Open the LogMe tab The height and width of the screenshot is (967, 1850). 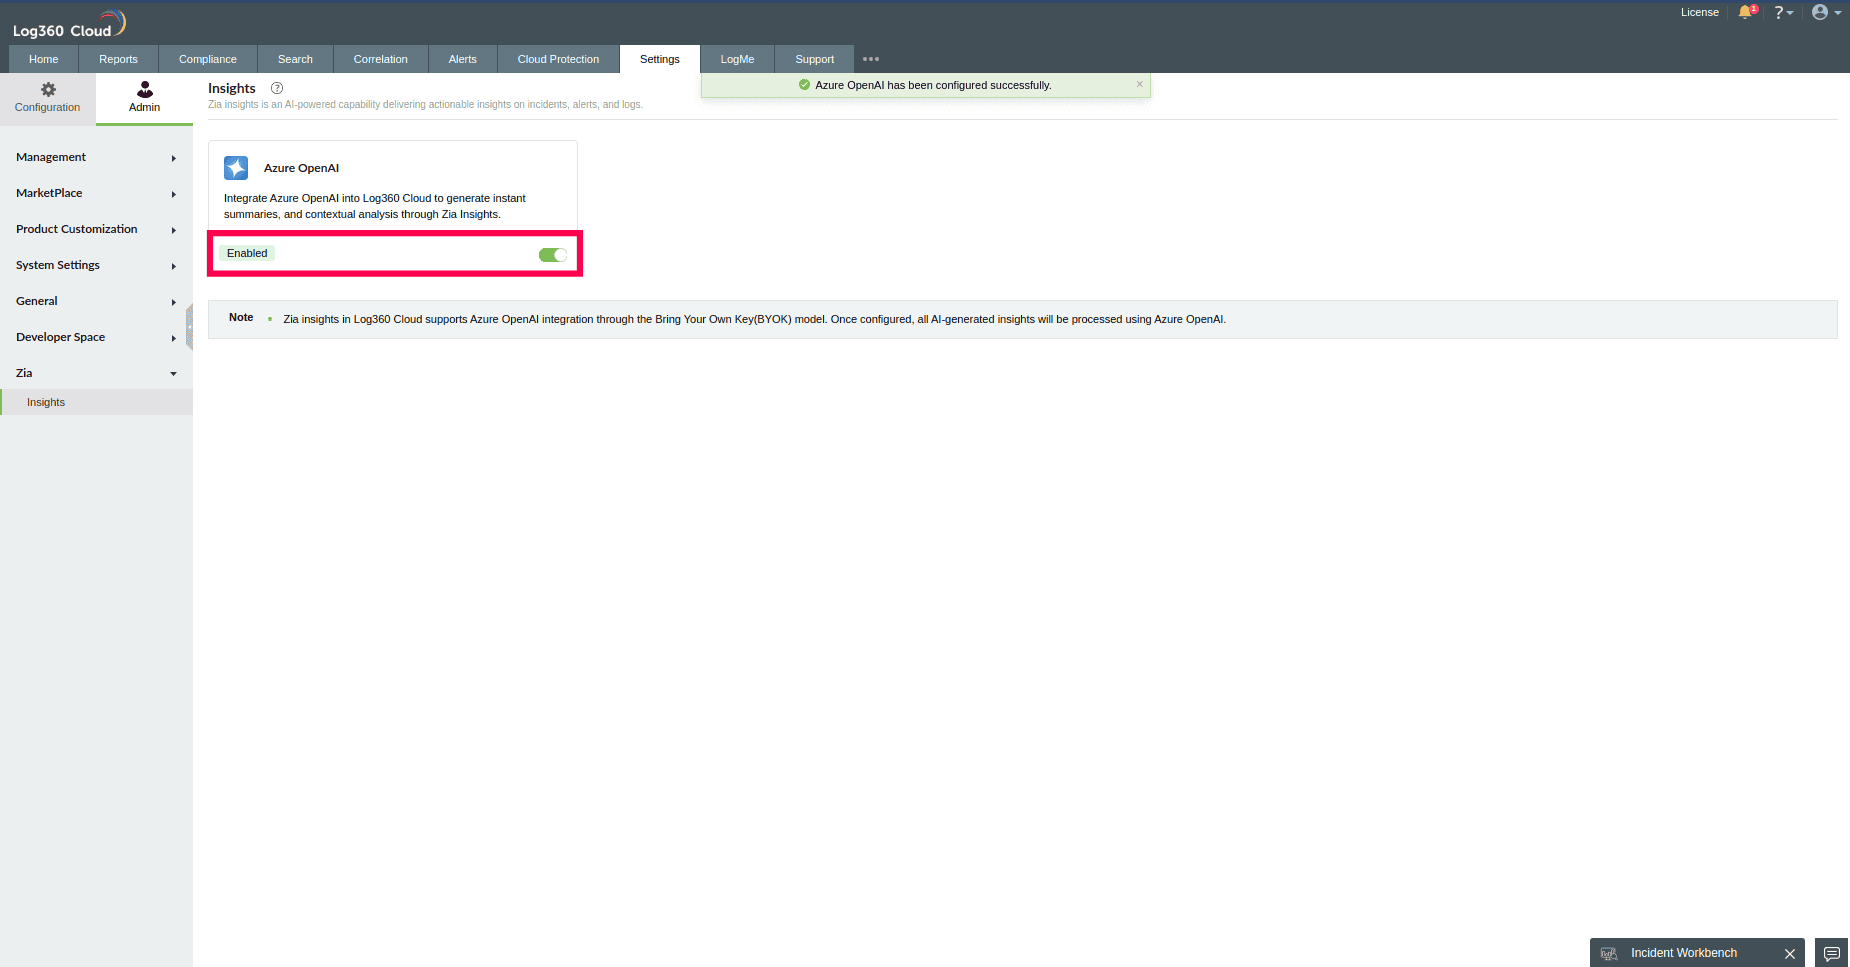738,59
